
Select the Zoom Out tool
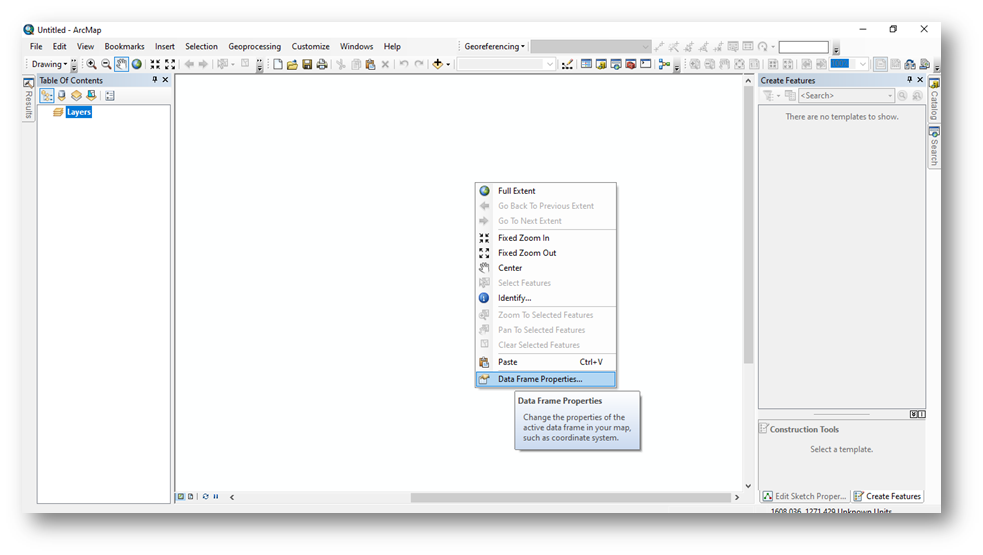coord(107,64)
